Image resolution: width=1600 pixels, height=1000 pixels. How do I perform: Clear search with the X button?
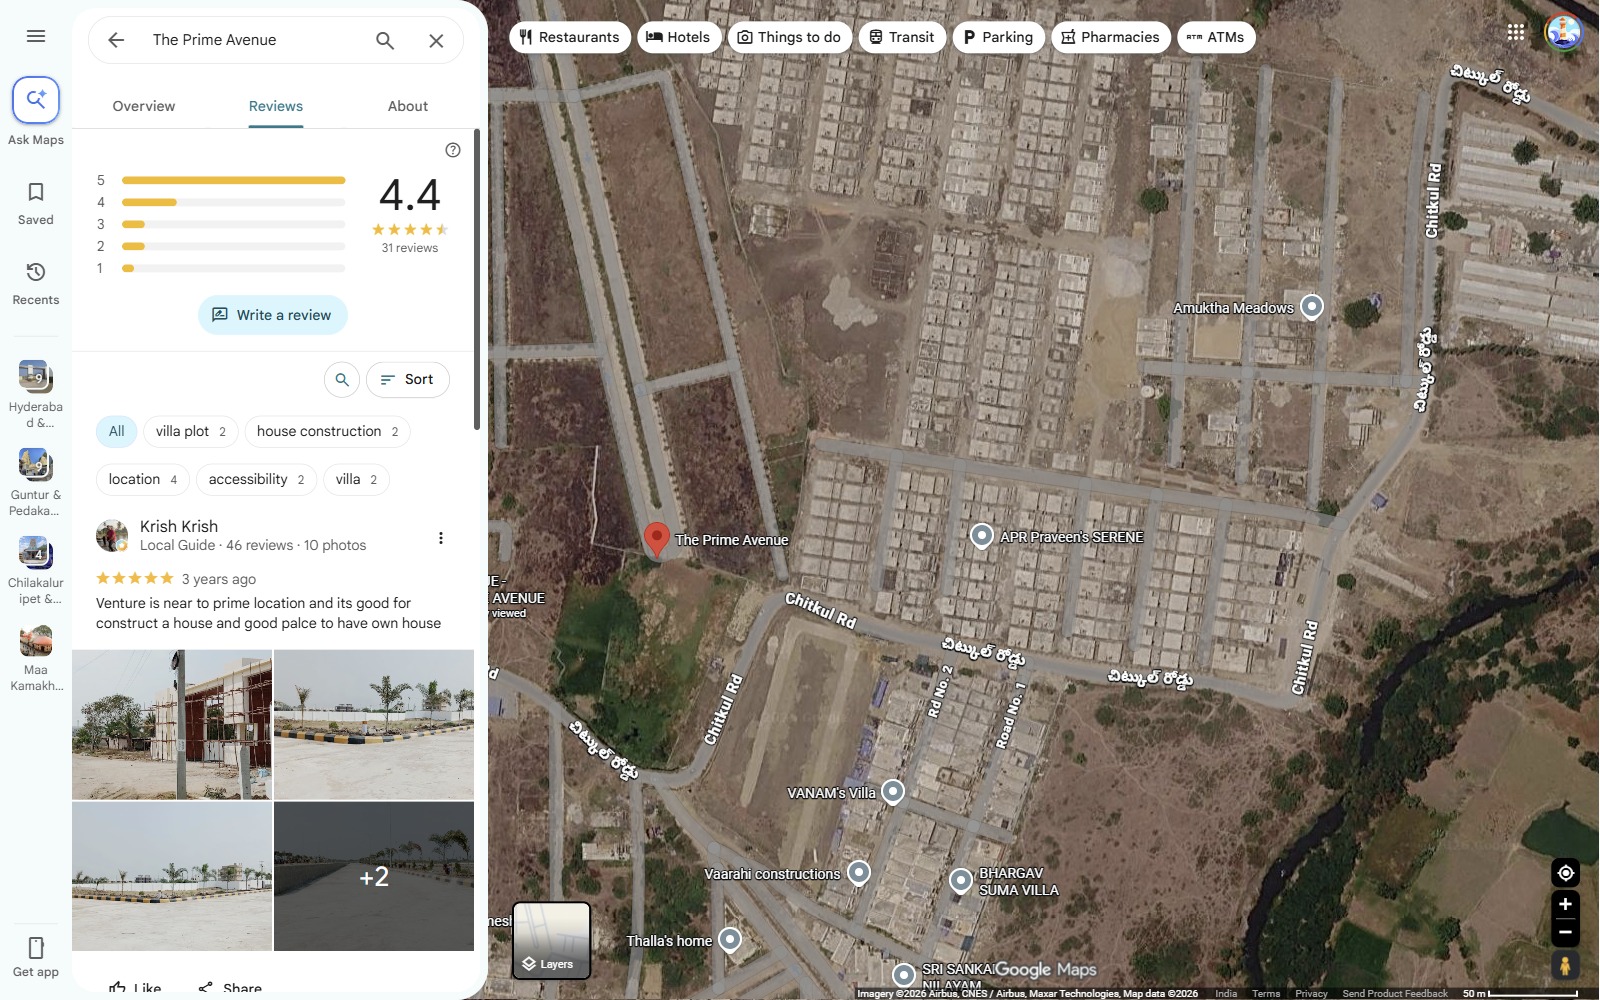point(436,40)
